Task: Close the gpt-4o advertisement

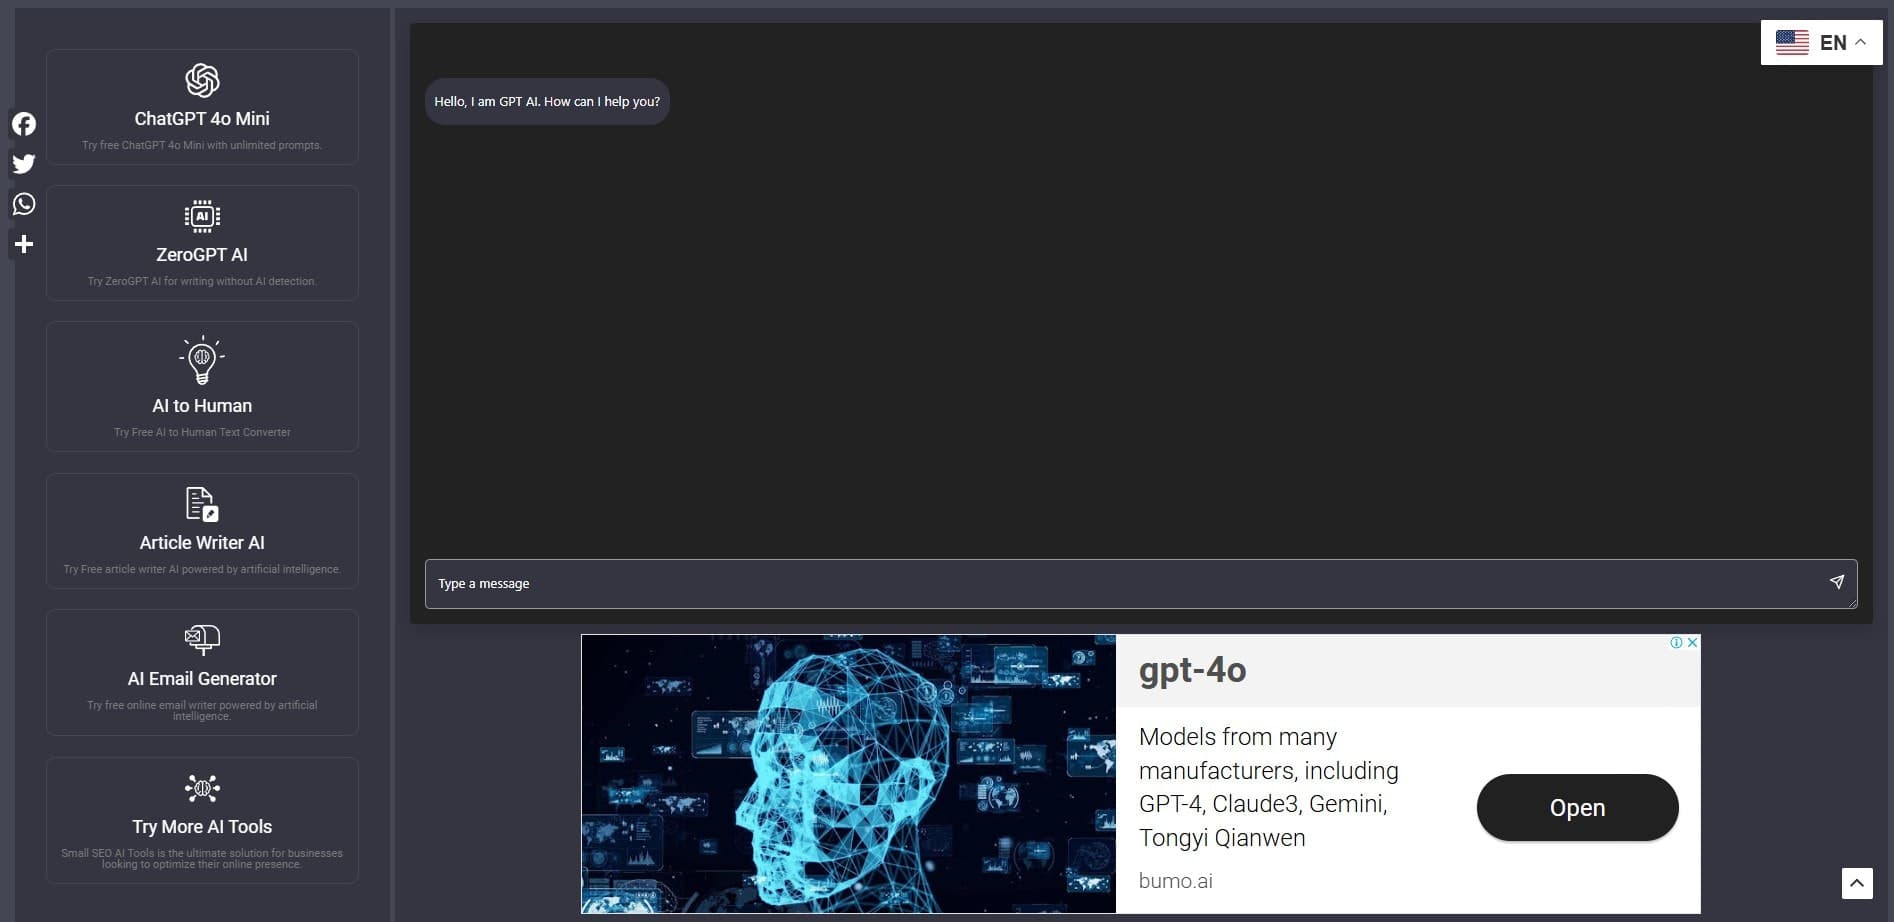Action: click(1692, 643)
